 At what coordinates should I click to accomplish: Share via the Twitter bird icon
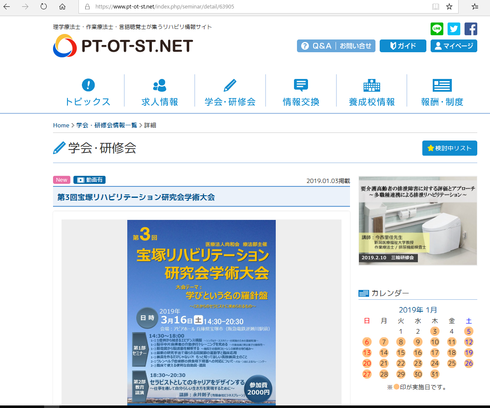point(454,29)
